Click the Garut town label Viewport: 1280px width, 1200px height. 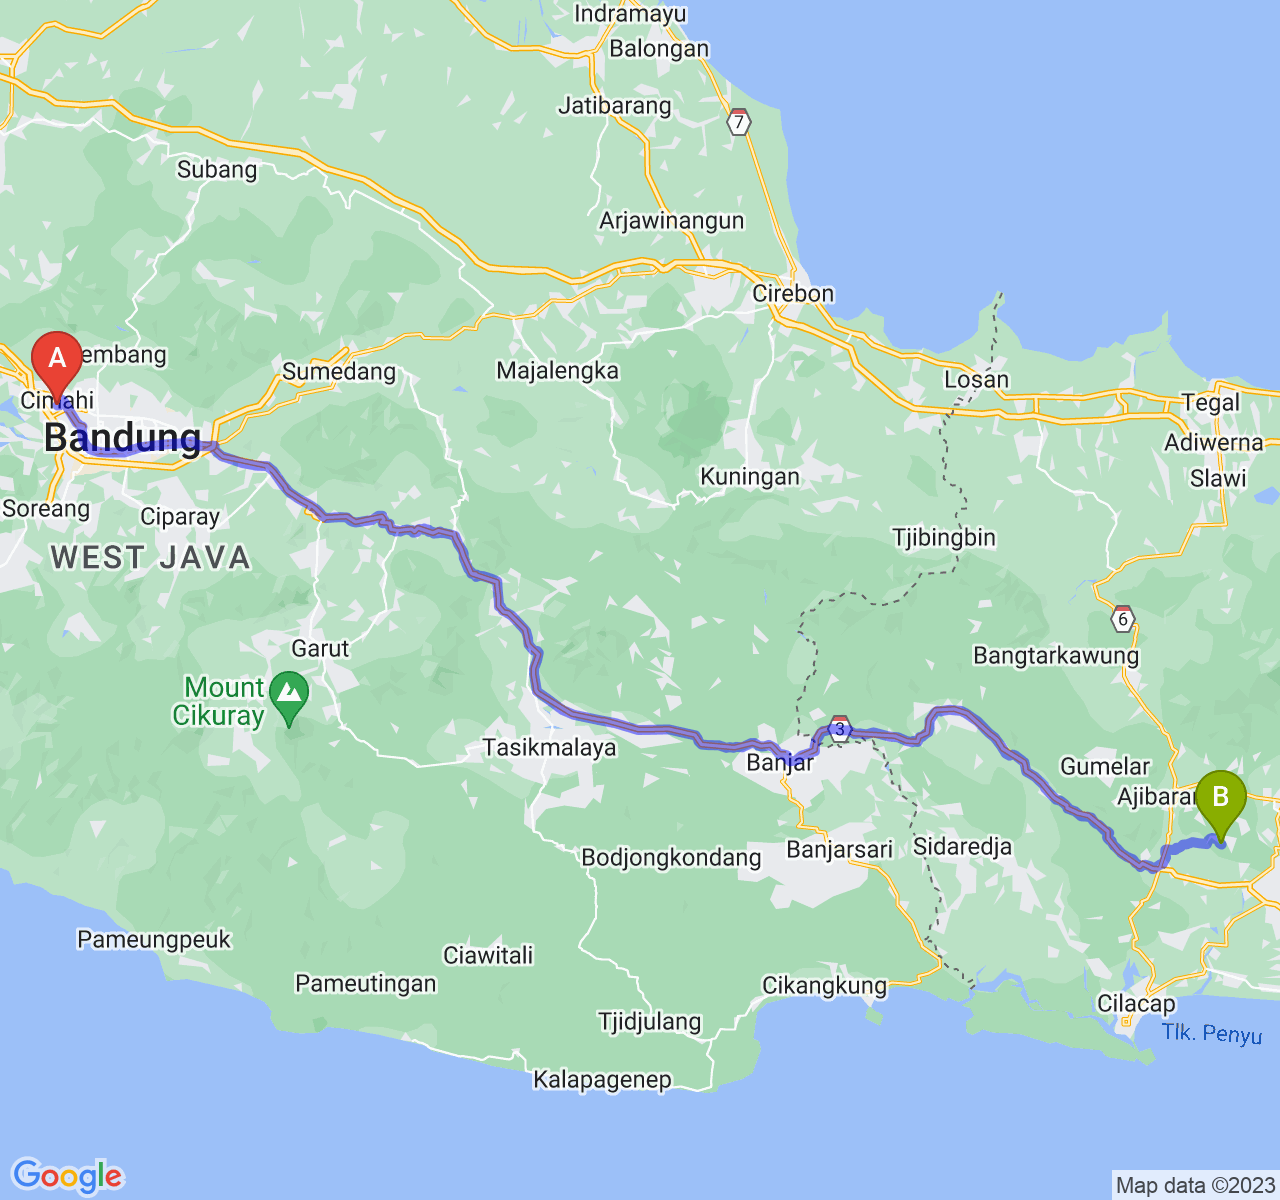pos(321,649)
